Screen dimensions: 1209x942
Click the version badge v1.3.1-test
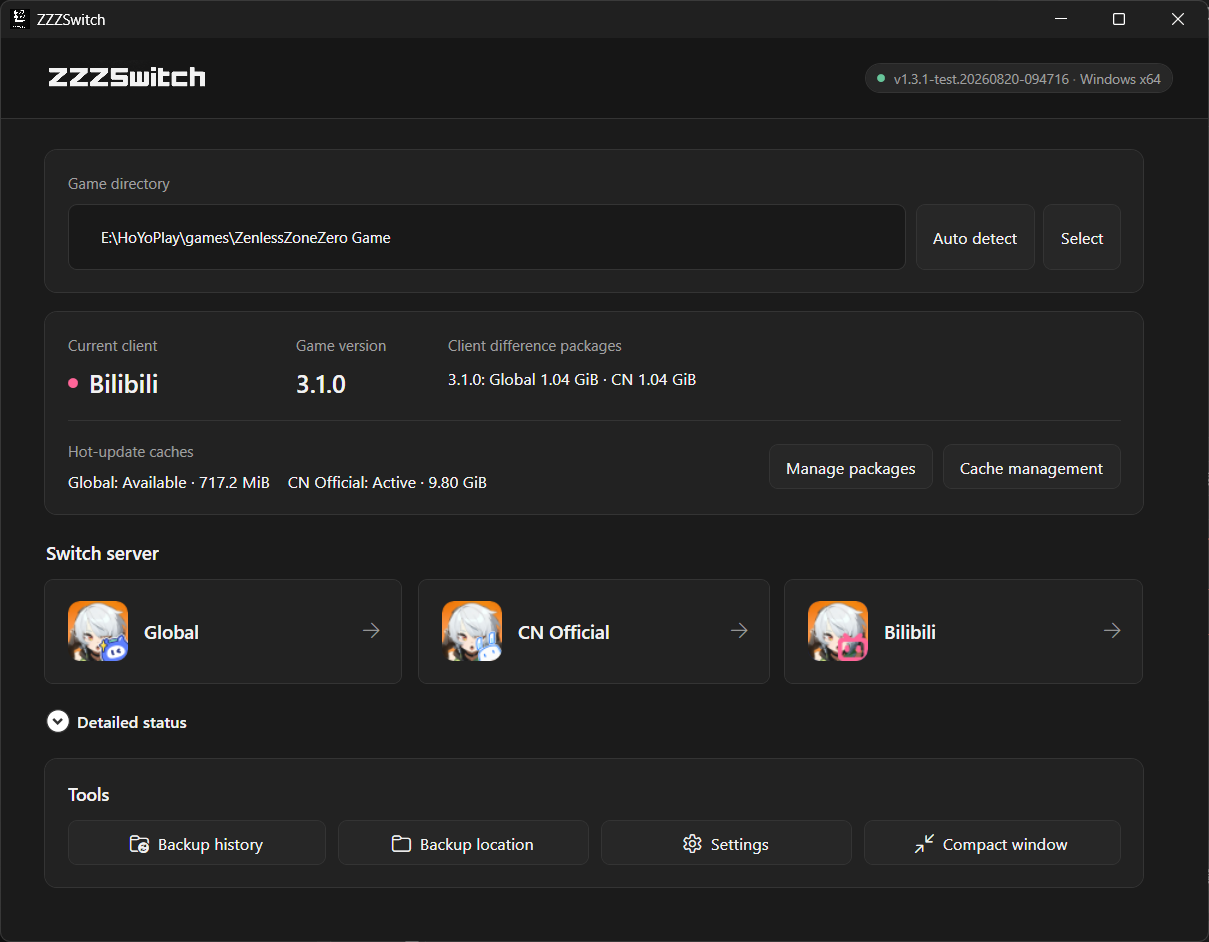pyautogui.click(x=1018, y=78)
